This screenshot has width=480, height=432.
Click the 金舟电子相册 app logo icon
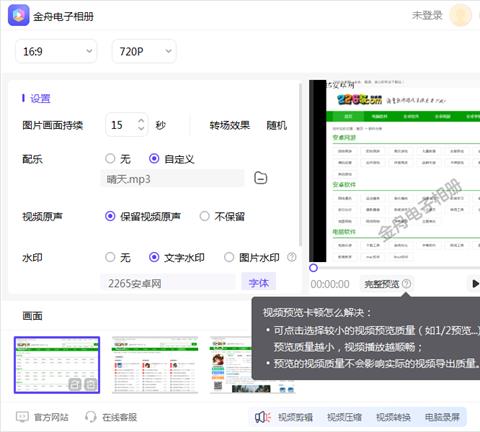click(18, 15)
